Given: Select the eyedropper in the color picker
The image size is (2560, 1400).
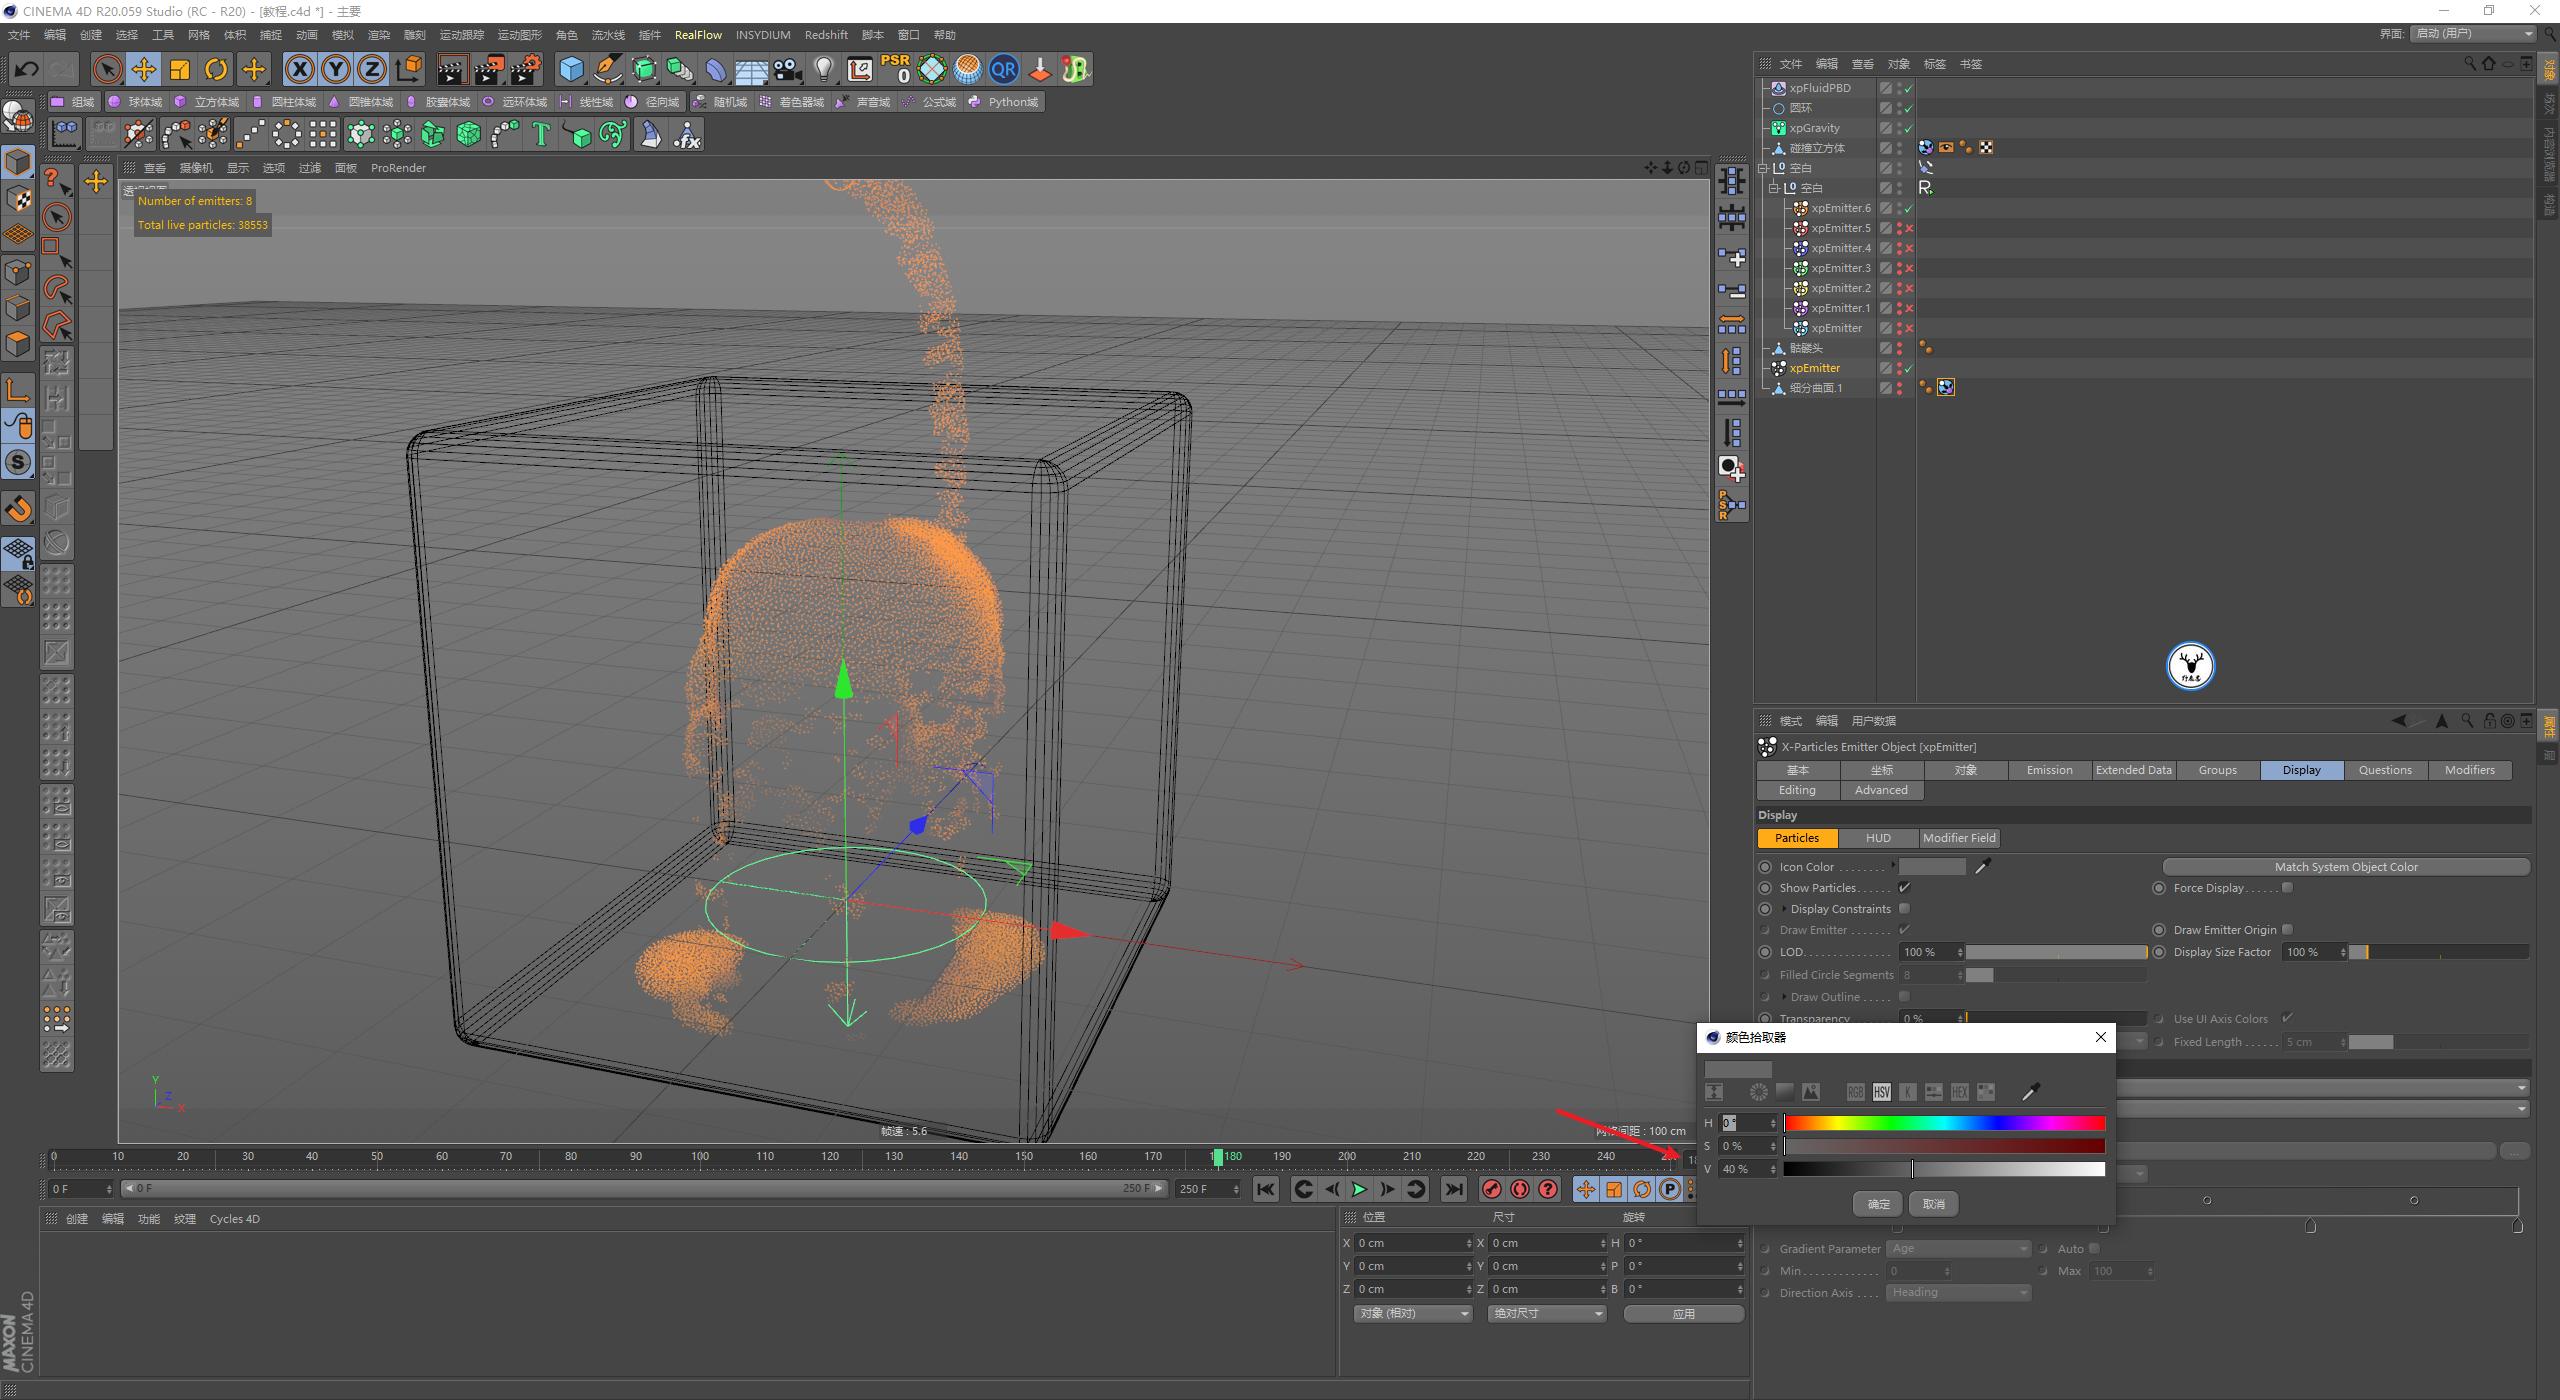Looking at the screenshot, I should (2030, 1092).
